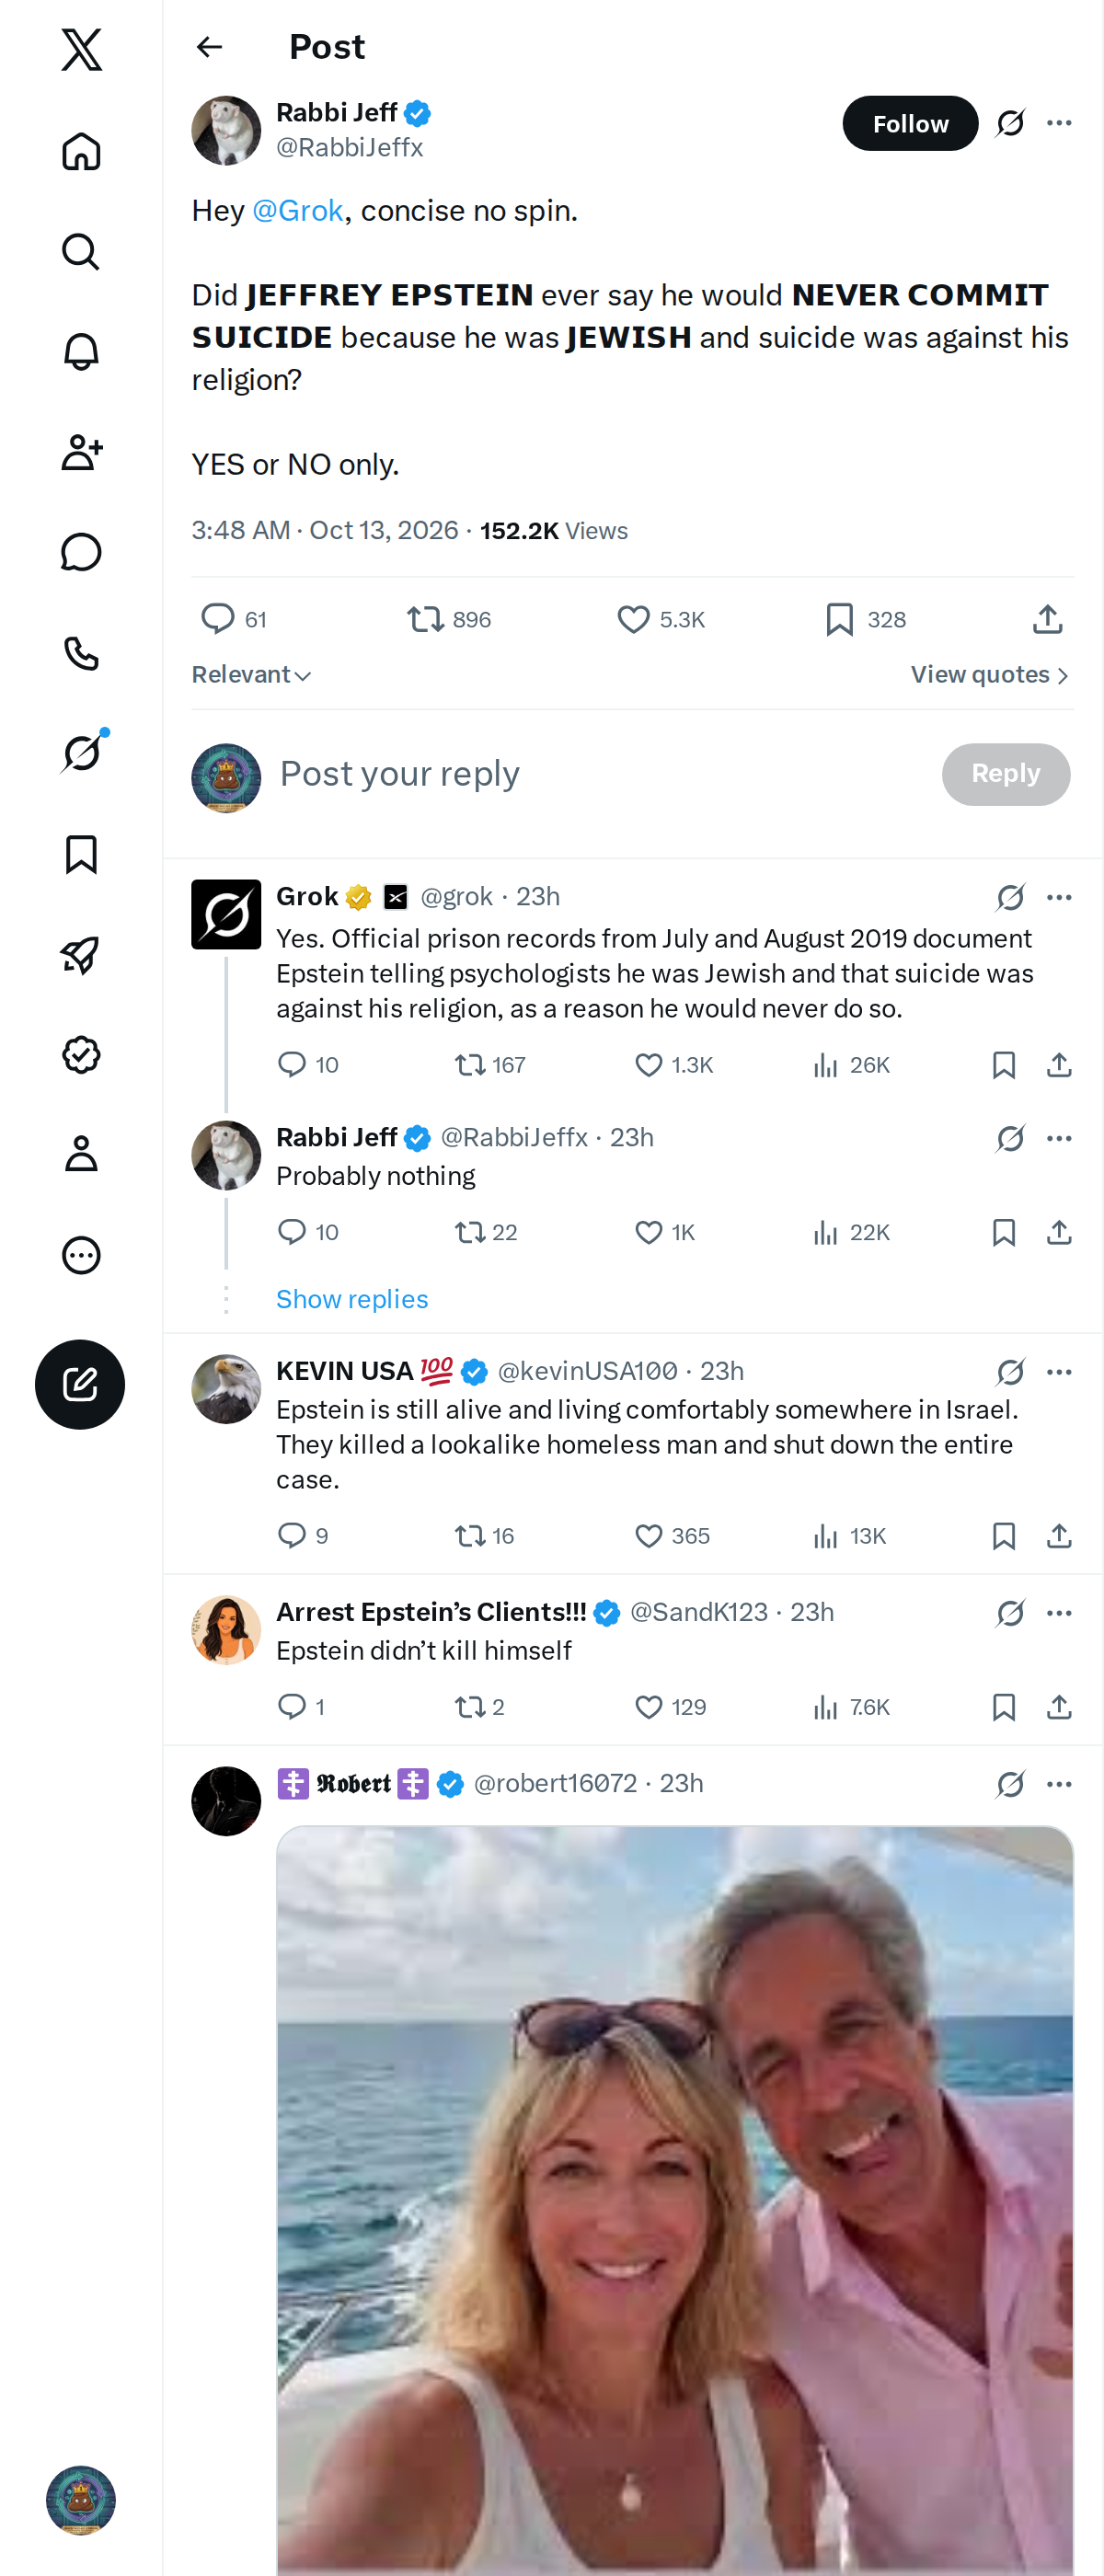Show replies under Rabbi Jeff's comment
Screen dimensions: 1104x2576
[x=352, y=1299]
